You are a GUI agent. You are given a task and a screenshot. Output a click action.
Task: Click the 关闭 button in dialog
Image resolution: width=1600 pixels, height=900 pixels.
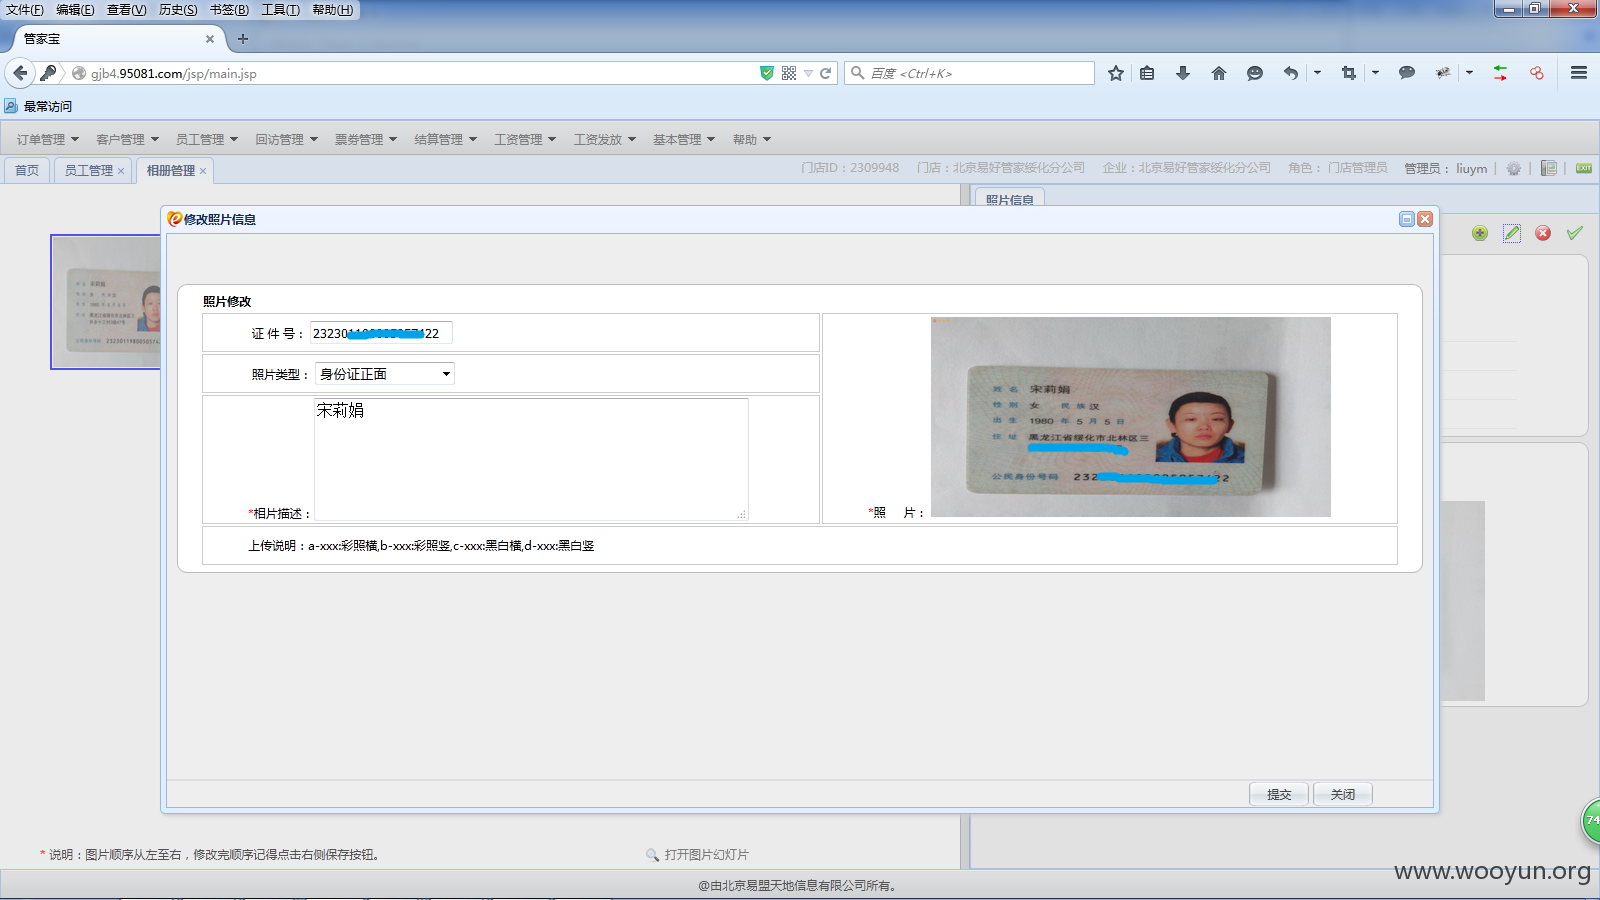(1343, 794)
